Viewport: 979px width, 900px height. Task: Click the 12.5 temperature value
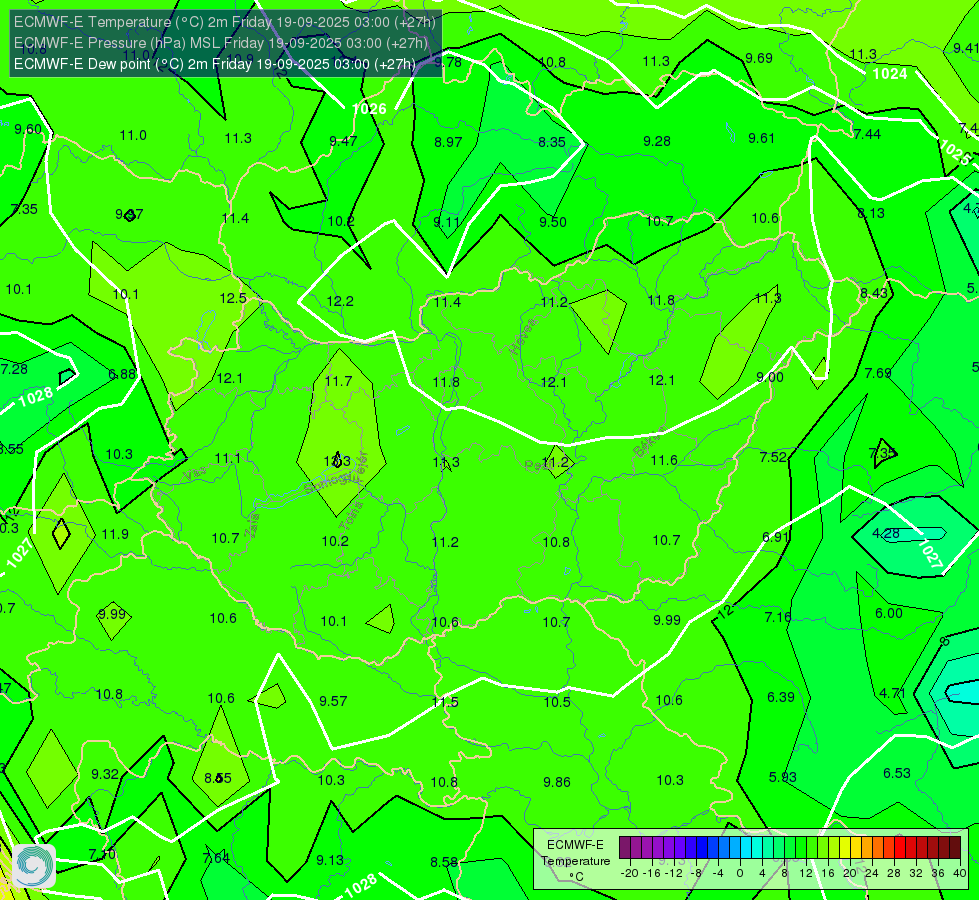(233, 299)
